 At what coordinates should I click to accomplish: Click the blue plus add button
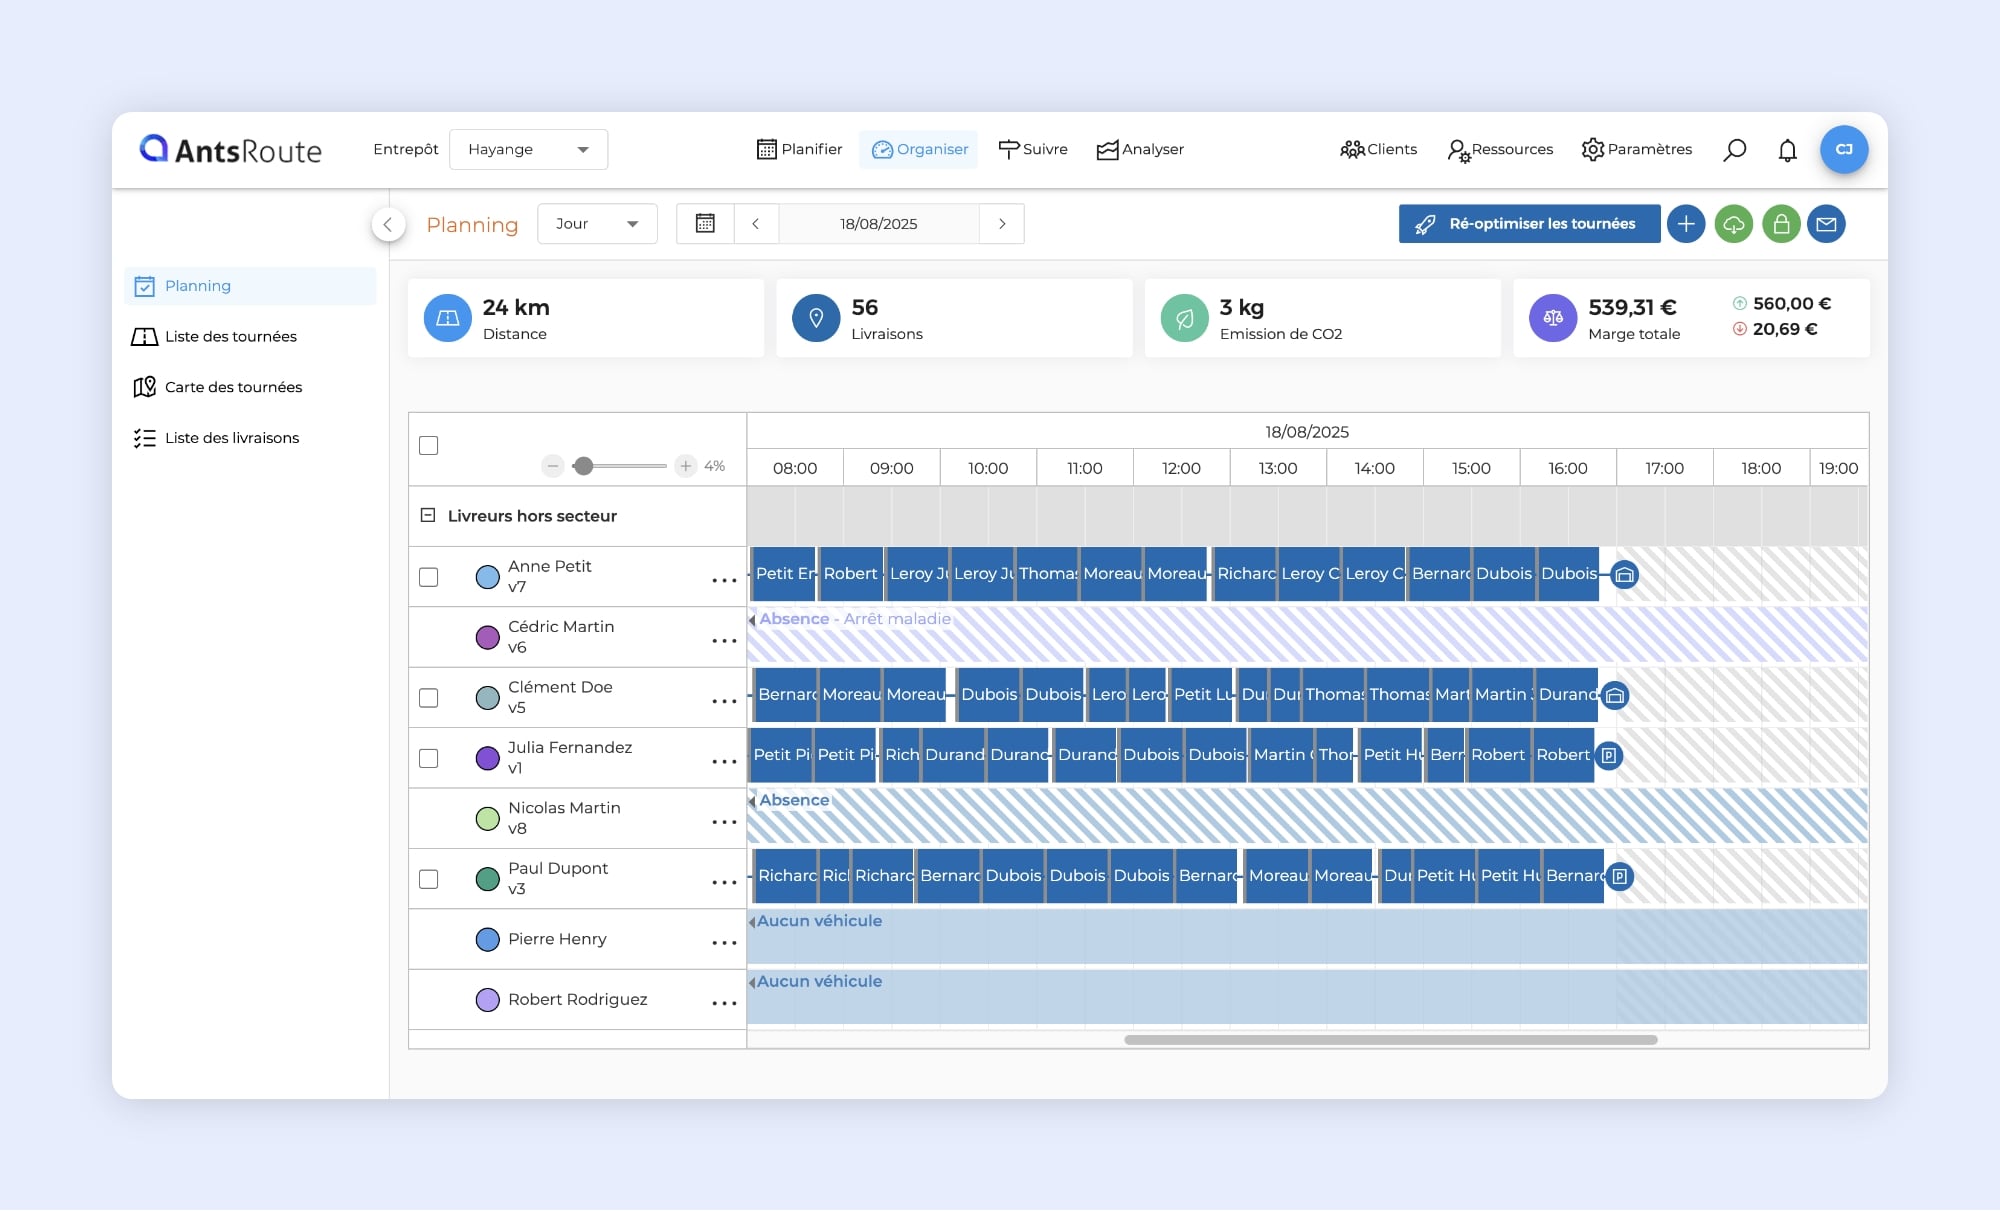click(x=1686, y=224)
